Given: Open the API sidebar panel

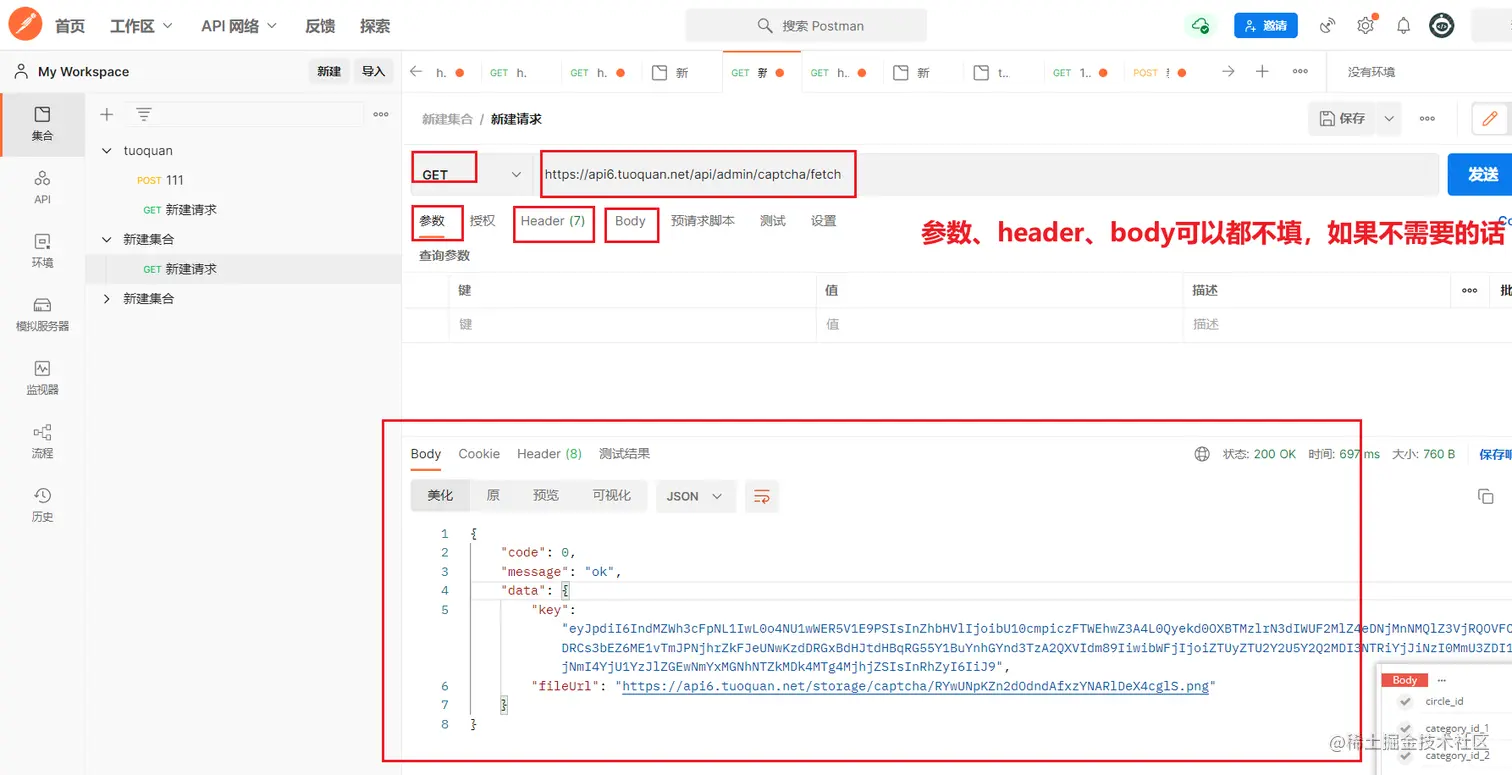Looking at the screenshot, I should click(42, 187).
